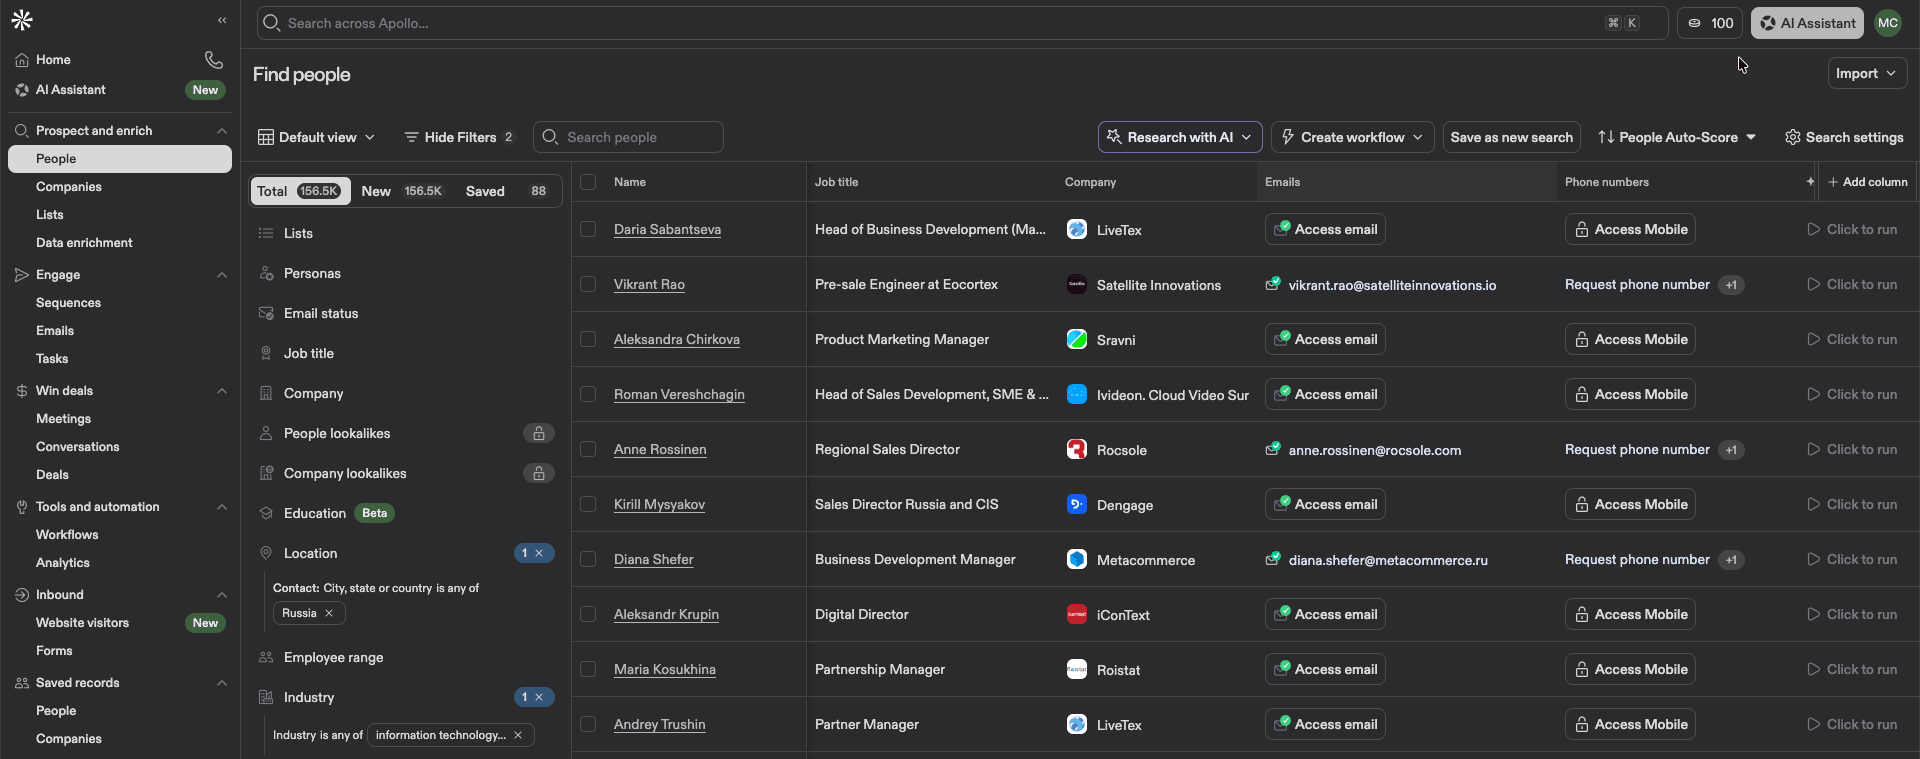Viewport: 1920px width, 759px height.
Task: Collapse the Tools and automation section
Action: coord(222,507)
